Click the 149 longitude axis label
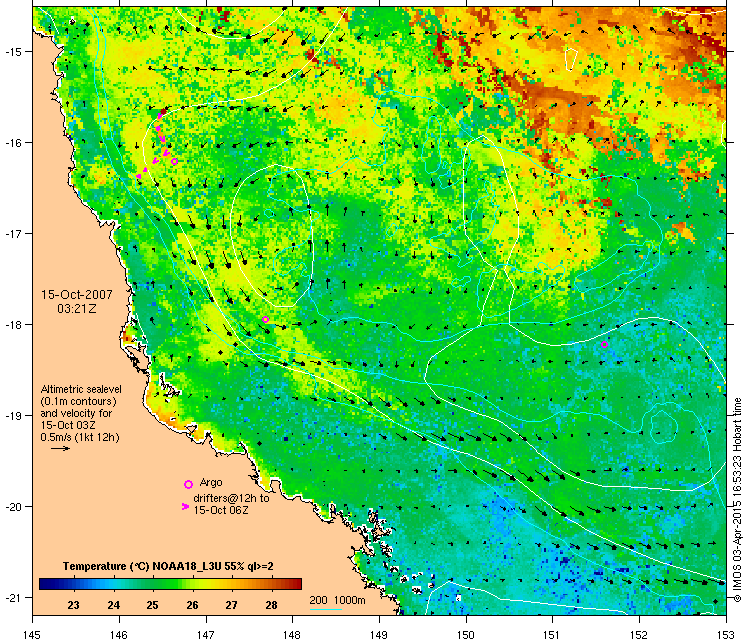This screenshot has width=750, height=640. click(379, 634)
